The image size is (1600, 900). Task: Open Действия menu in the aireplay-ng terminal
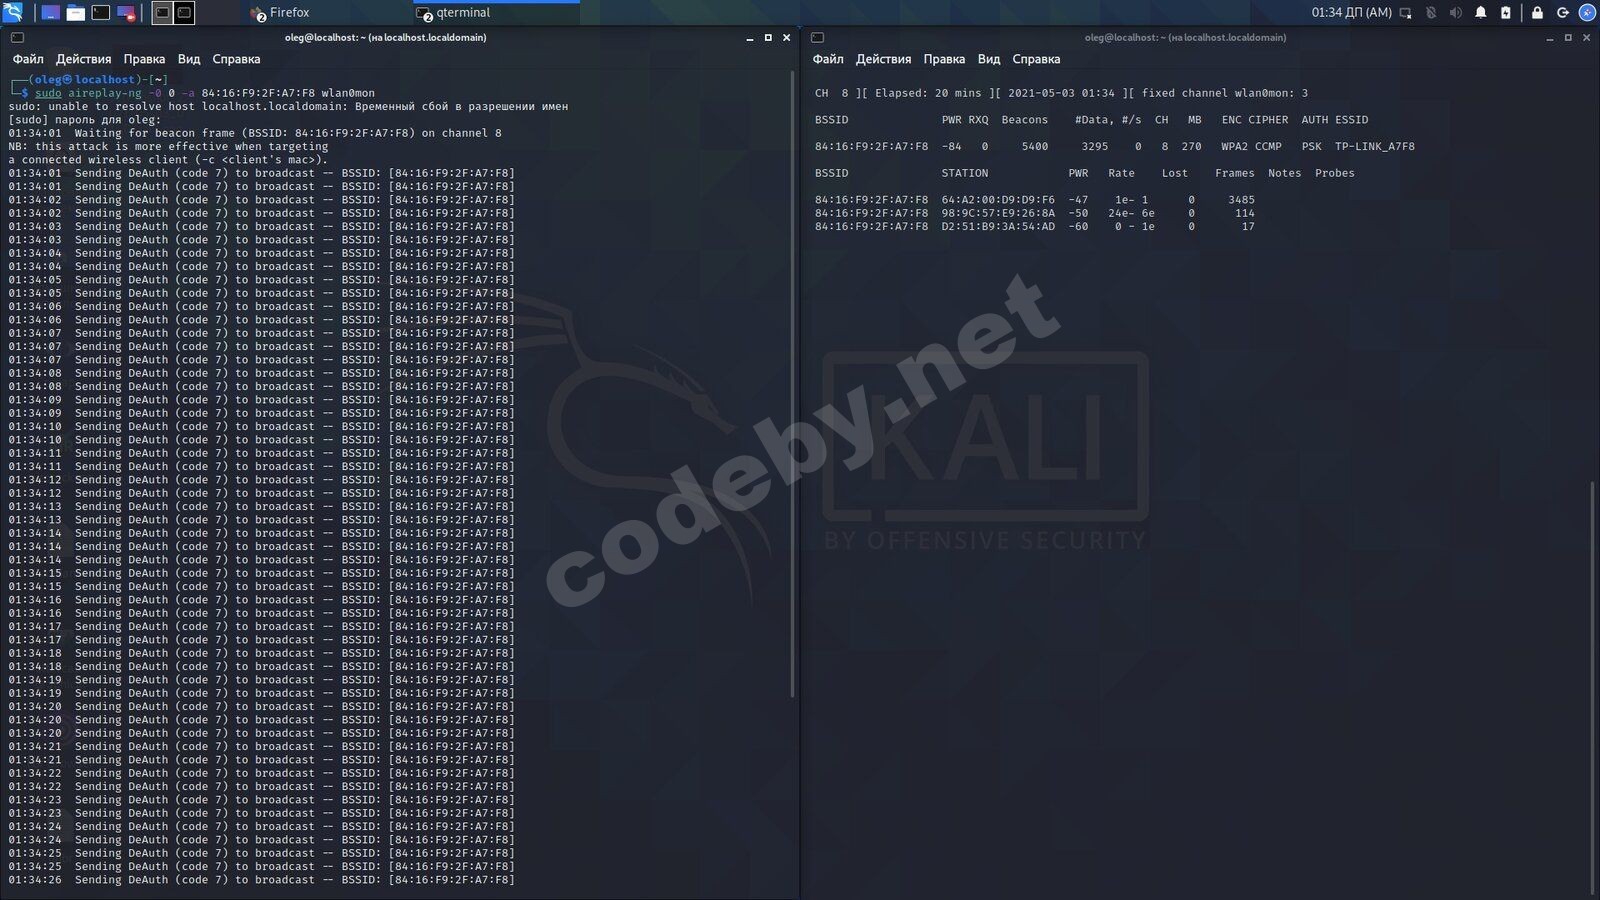83,59
